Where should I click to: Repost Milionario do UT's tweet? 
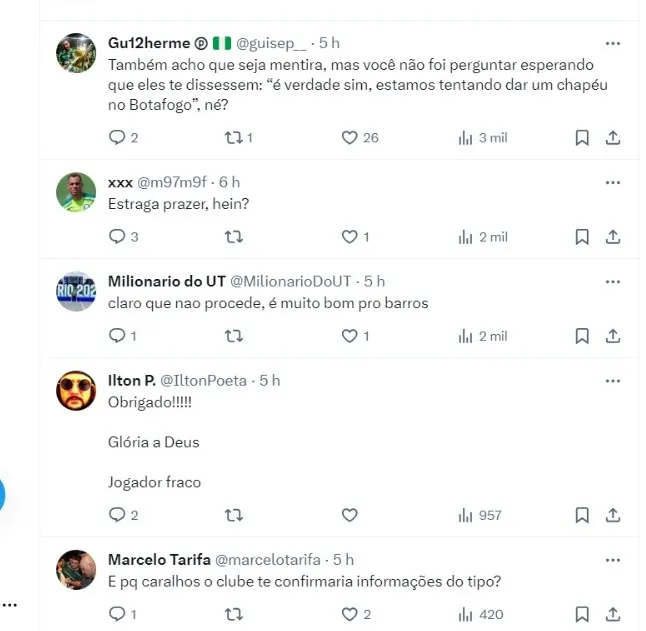(234, 336)
